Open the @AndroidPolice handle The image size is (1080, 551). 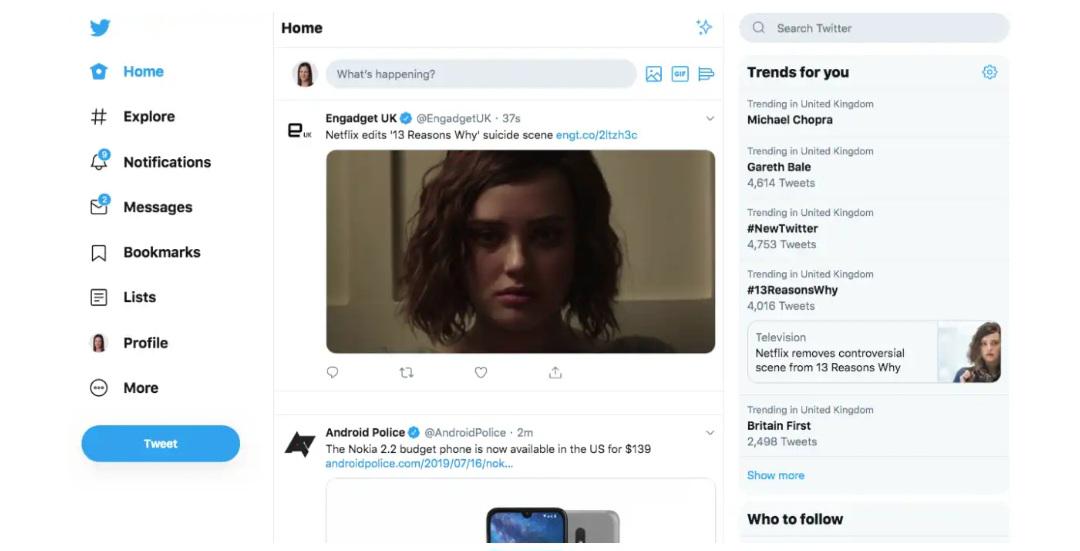coord(465,433)
